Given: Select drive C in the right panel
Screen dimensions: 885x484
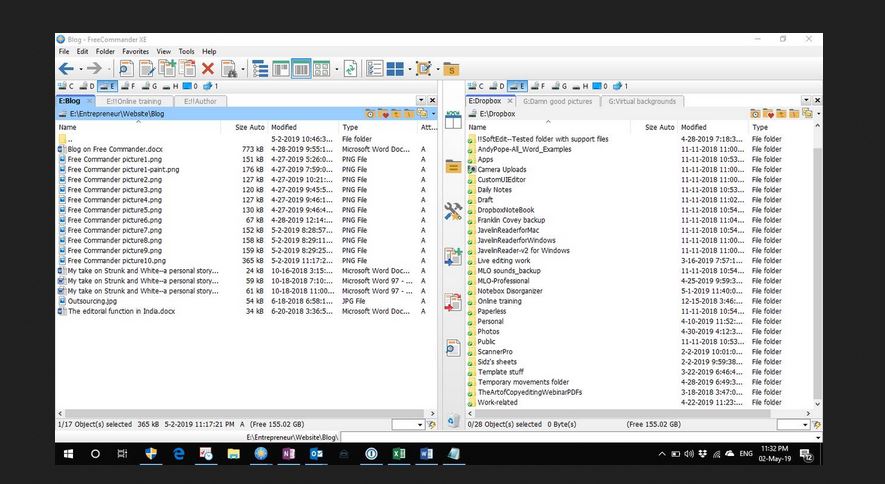Looking at the screenshot, I should [x=476, y=86].
